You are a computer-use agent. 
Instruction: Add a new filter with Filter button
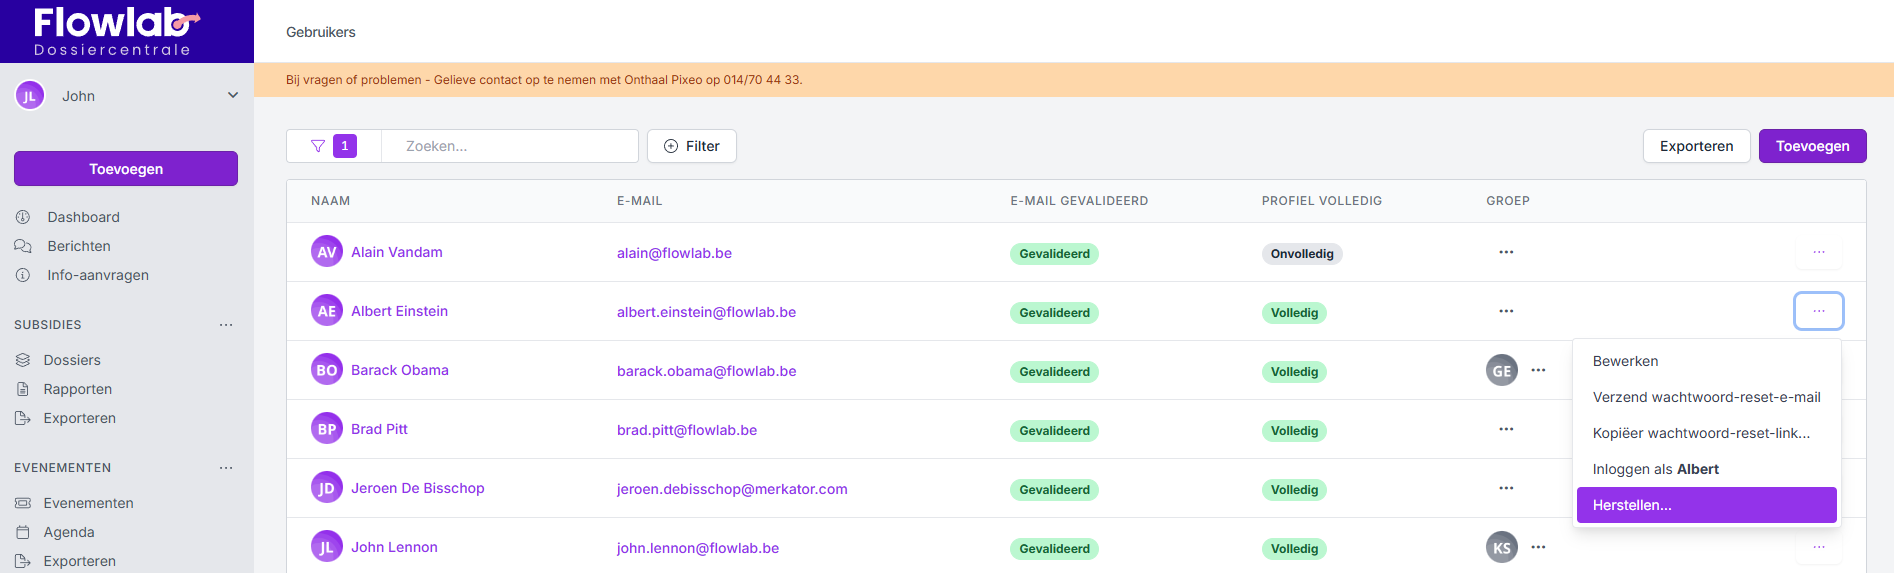click(692, 146)
